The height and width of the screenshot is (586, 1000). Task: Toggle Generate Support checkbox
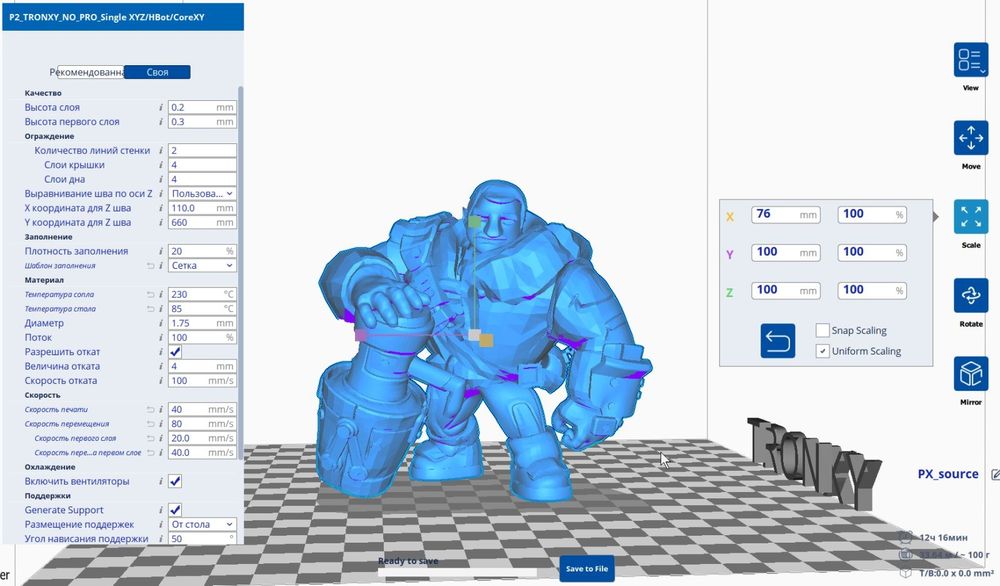coord(175,509)
